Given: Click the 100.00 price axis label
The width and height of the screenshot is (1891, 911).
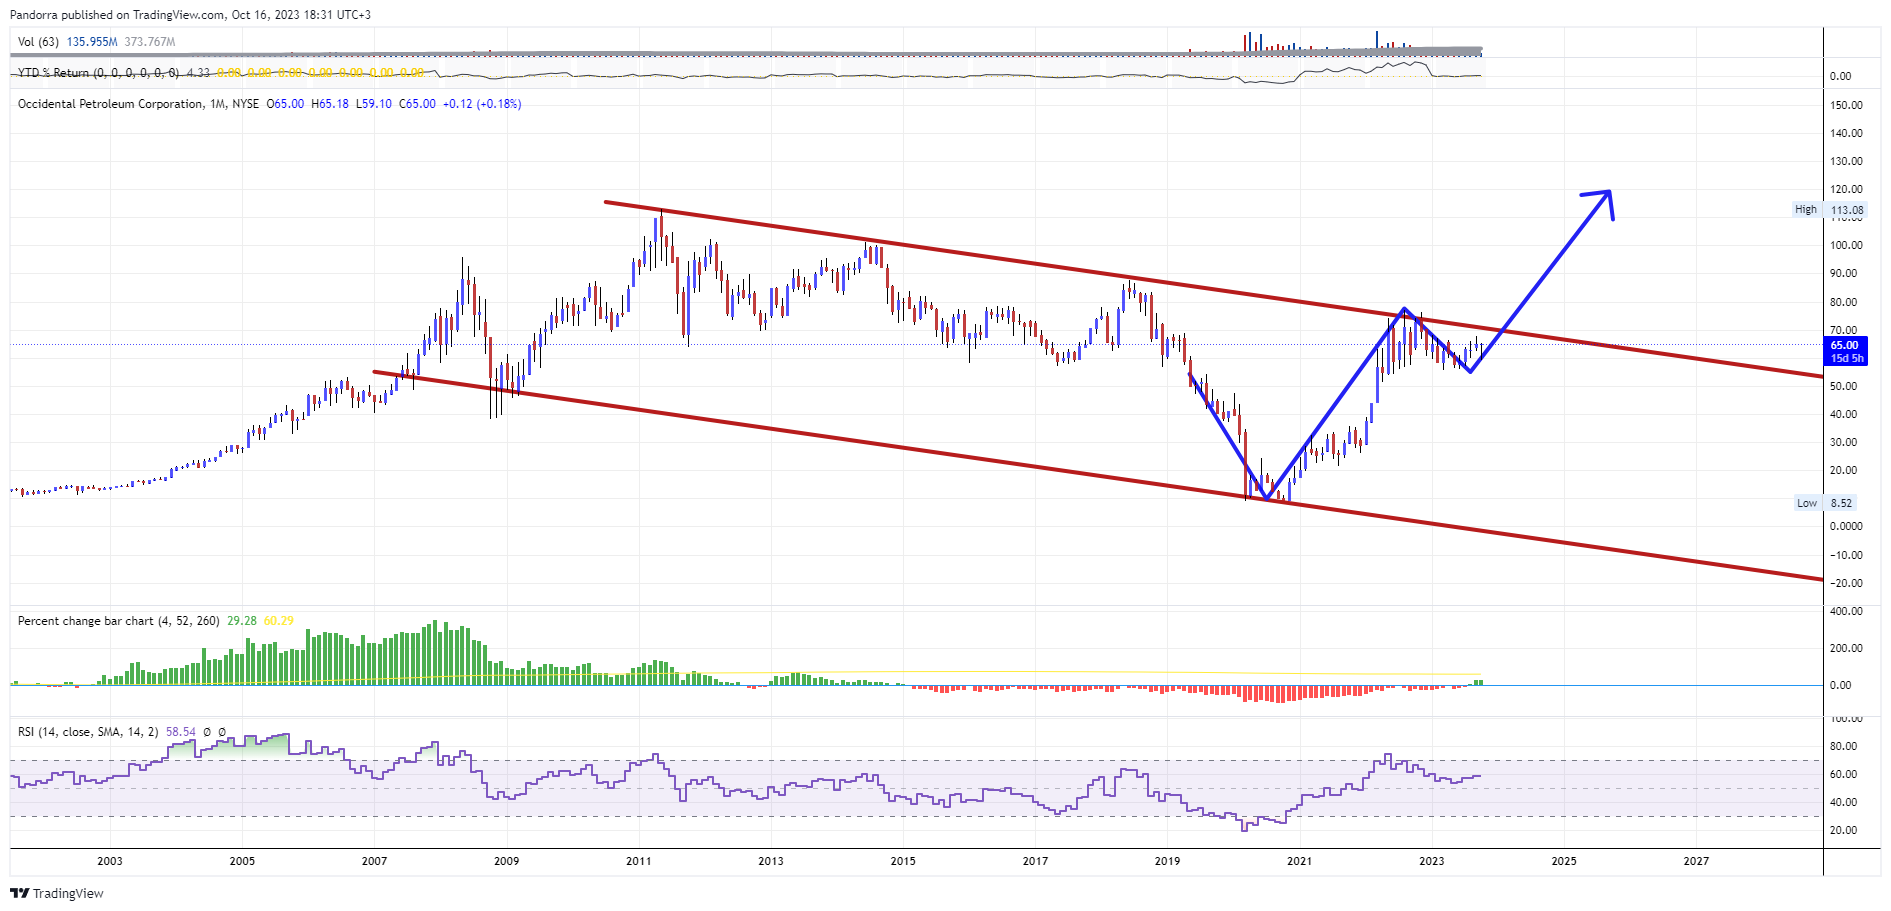Looking at the screenshot, I should point(1846,245).
